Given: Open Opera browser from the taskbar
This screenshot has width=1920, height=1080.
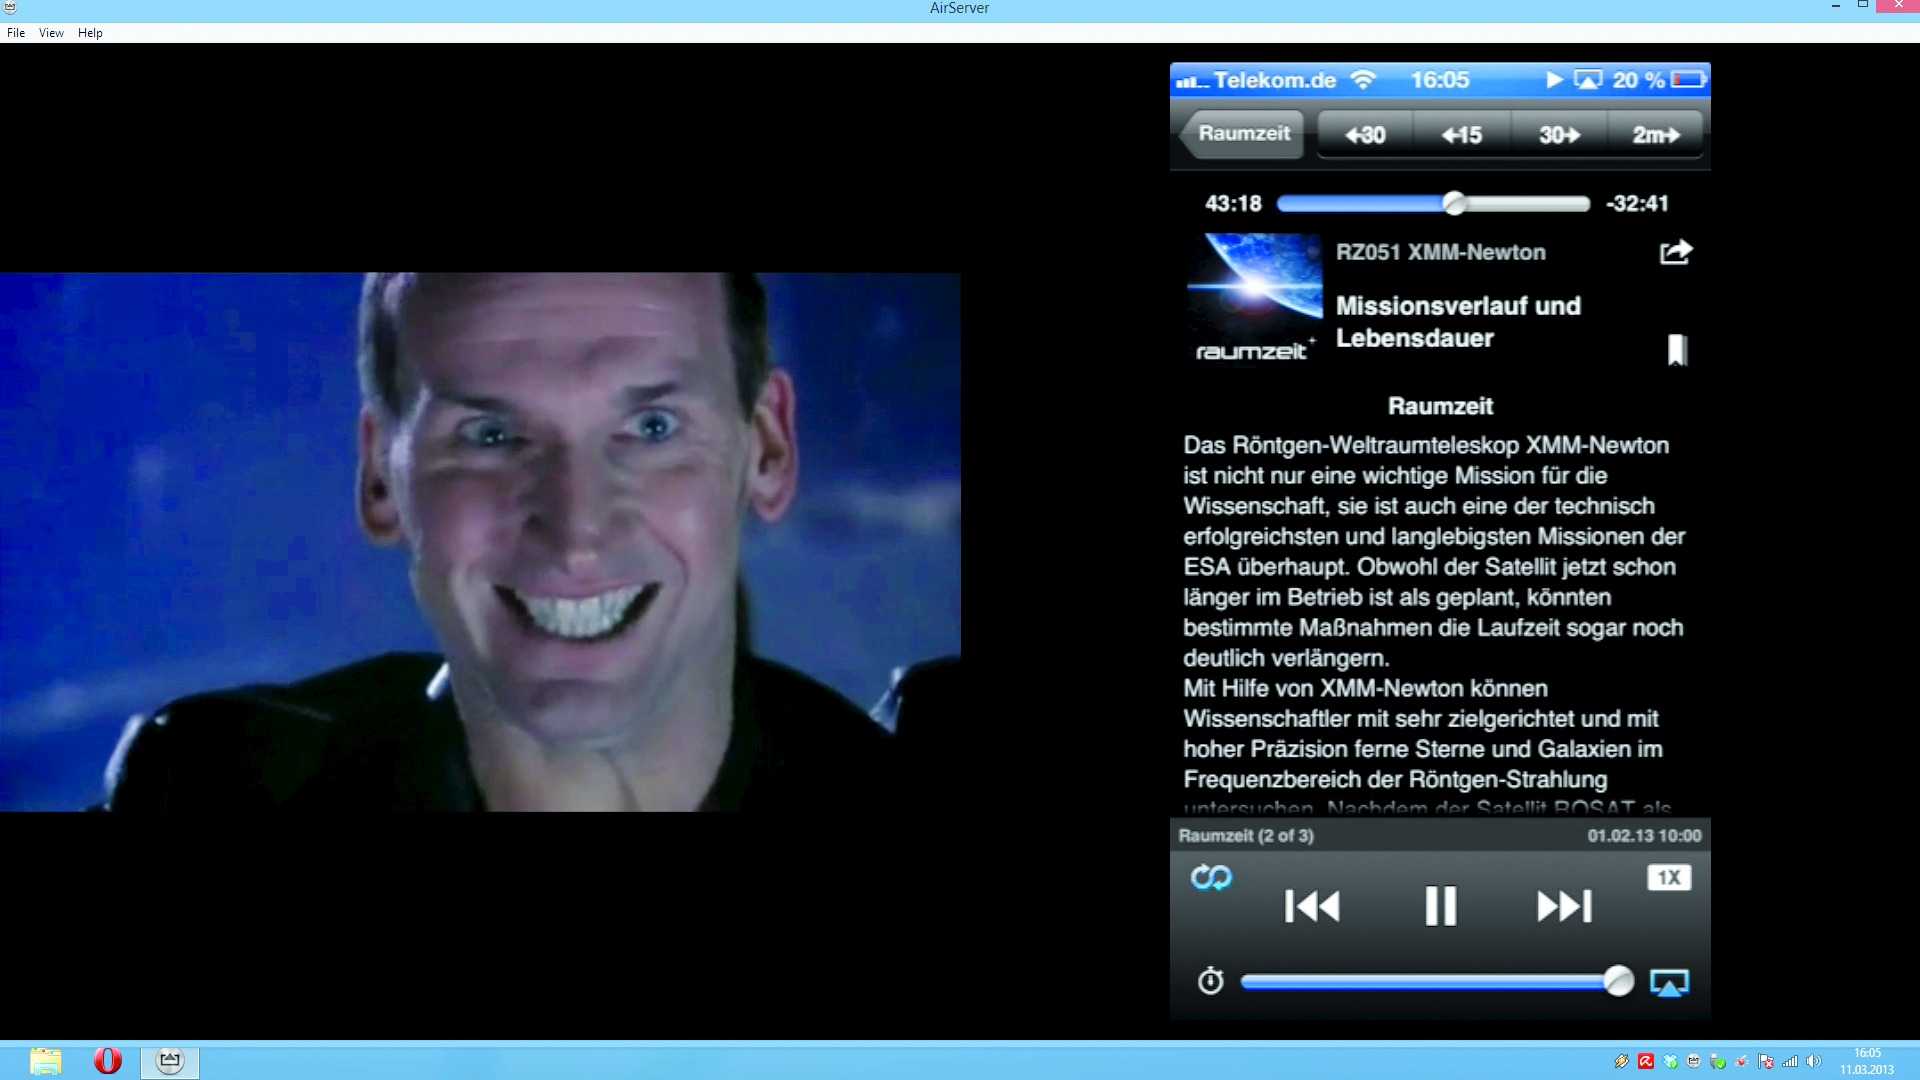Looking at the screenshot, I should [108, 1061].
